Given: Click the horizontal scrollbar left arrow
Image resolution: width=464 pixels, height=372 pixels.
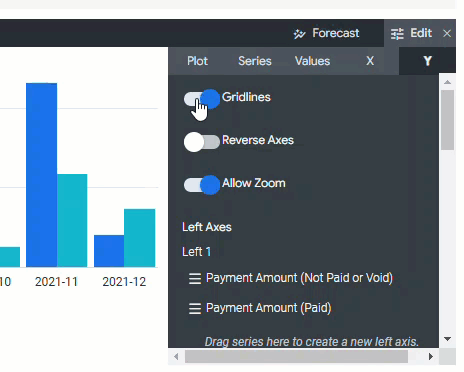Looking at the screenshot, I should (x=176, y=357).
